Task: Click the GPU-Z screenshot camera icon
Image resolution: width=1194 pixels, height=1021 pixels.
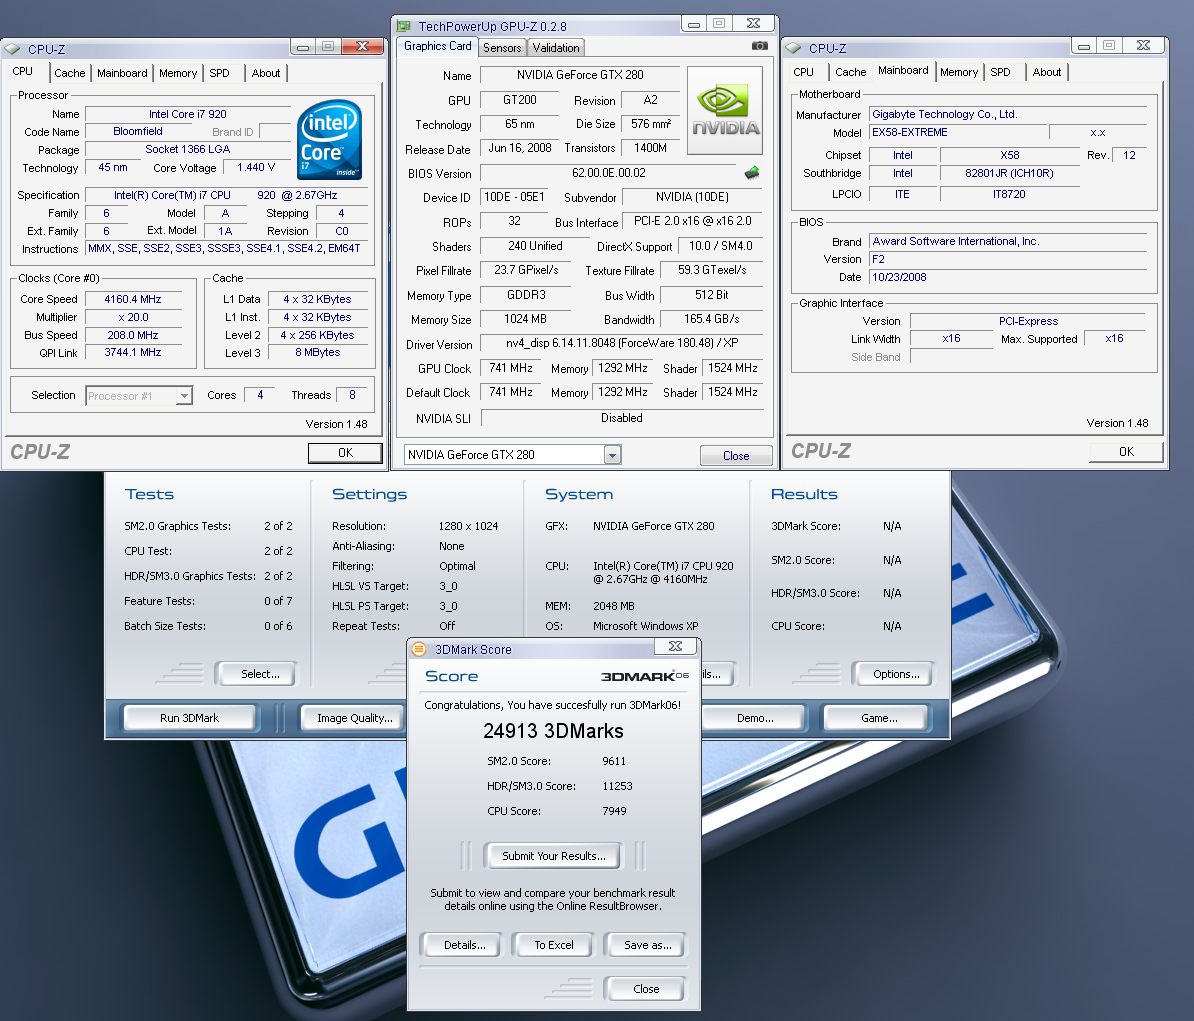Action: tap(759, 46)
